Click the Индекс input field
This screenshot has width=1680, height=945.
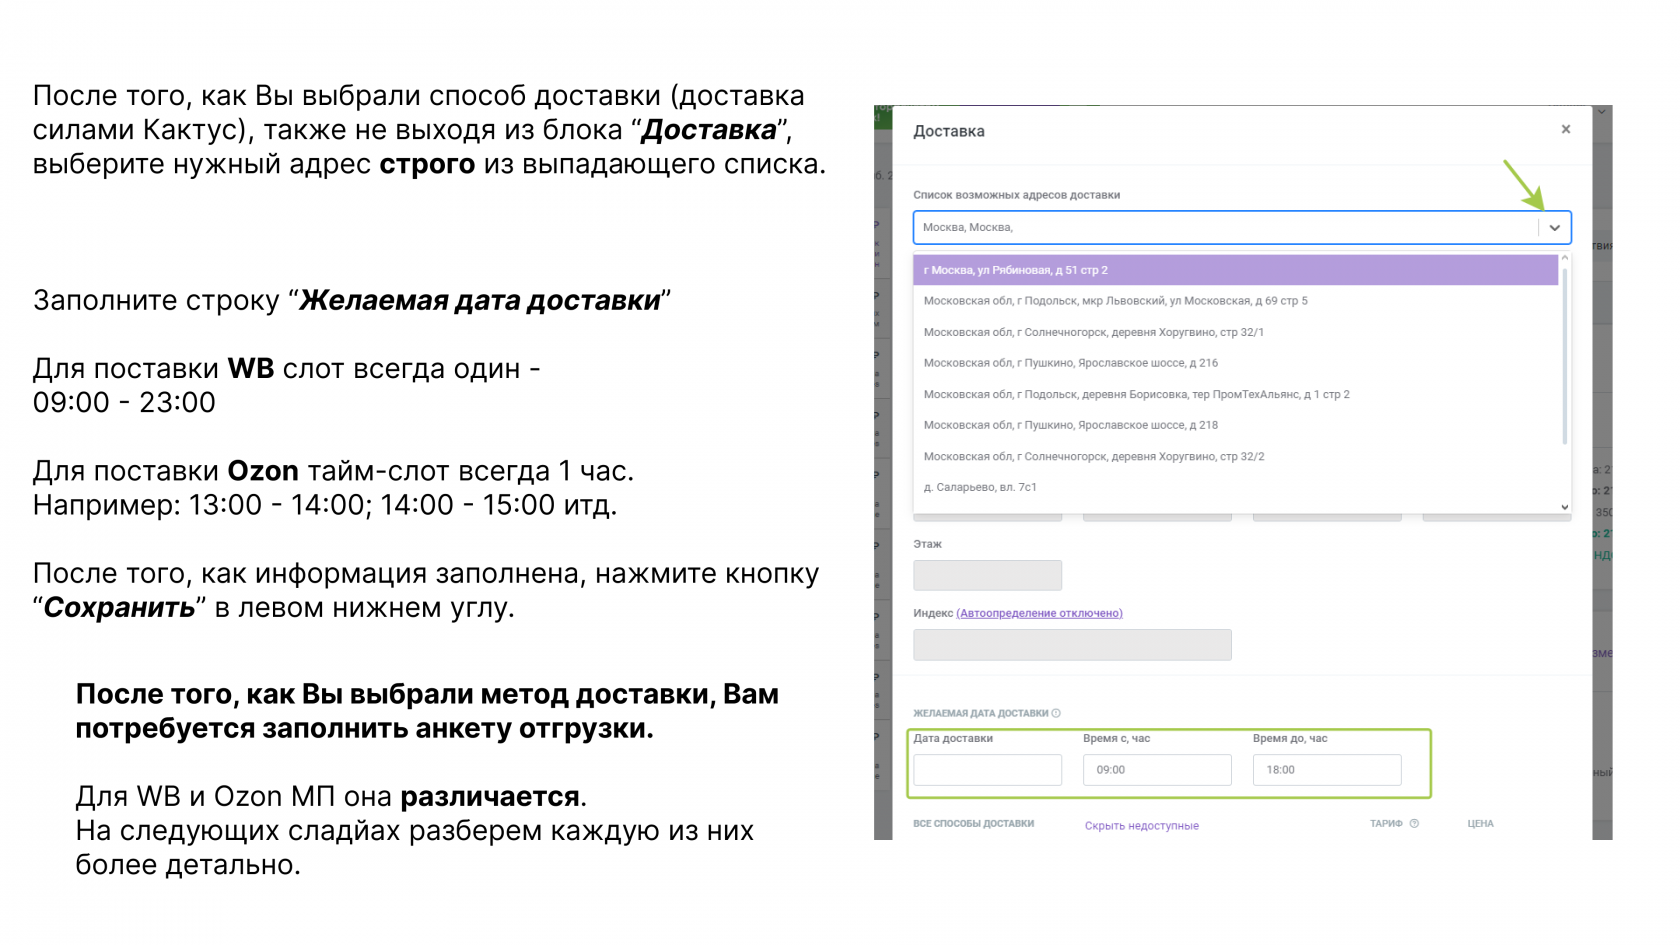pyautogui.click(x=1071, y=644)
